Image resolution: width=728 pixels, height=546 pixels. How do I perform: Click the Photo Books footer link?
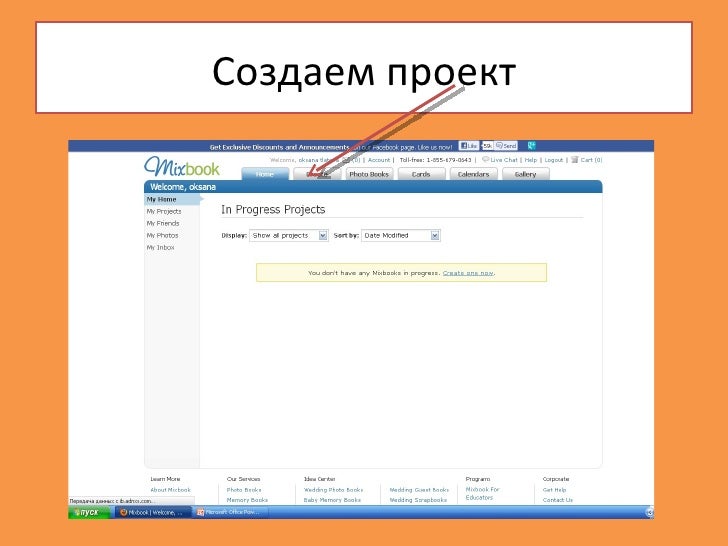(244, 490)
